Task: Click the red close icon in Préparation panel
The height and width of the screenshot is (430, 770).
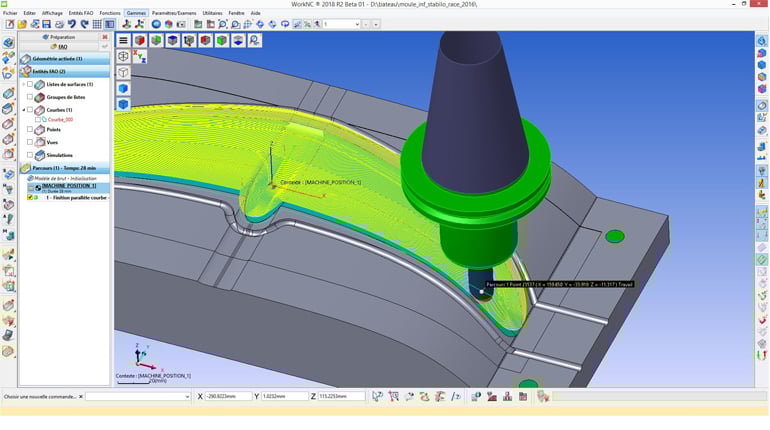Action: [105, 37]
